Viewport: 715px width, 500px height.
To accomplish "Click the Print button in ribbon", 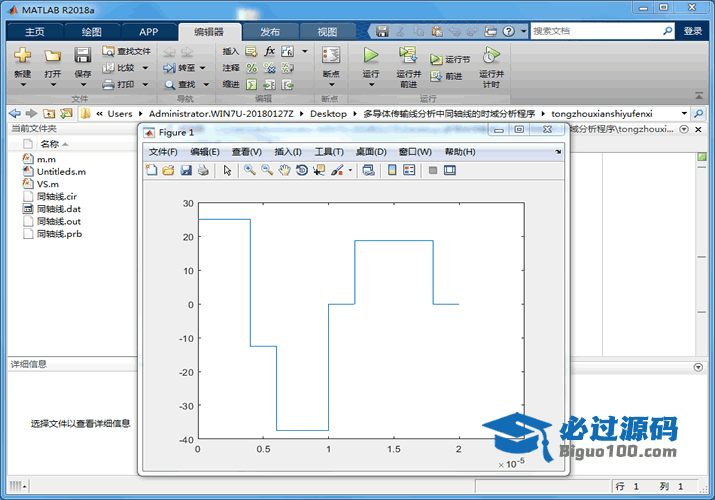I will click(x=119, y=84).
